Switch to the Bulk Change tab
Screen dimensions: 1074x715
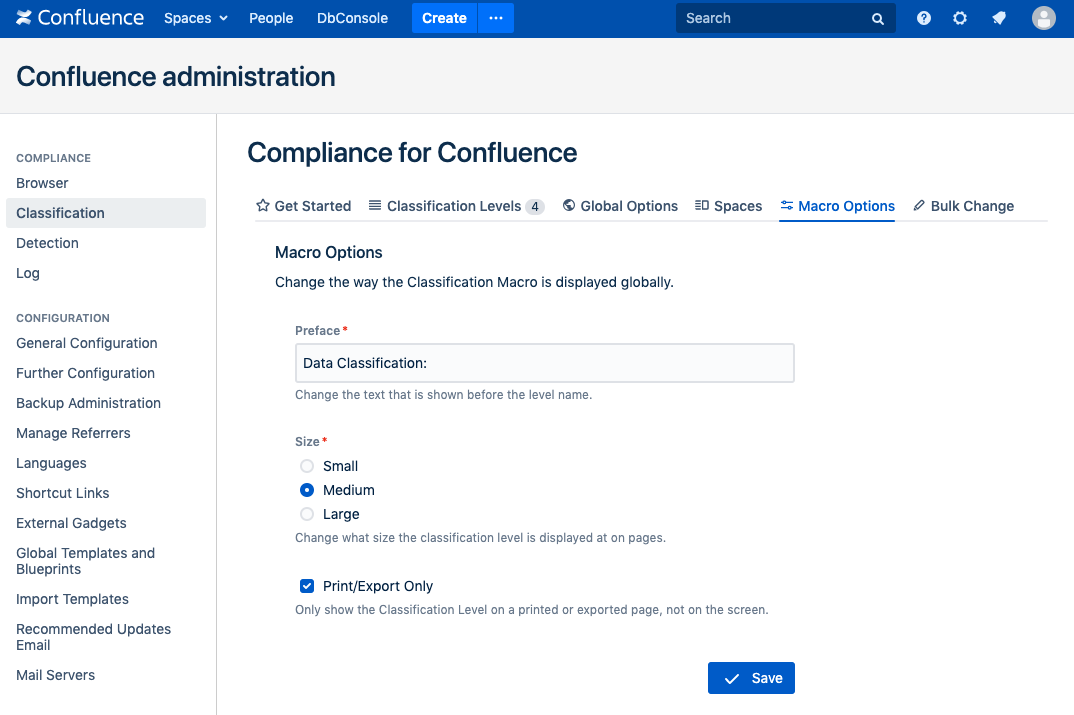(963, 206)
